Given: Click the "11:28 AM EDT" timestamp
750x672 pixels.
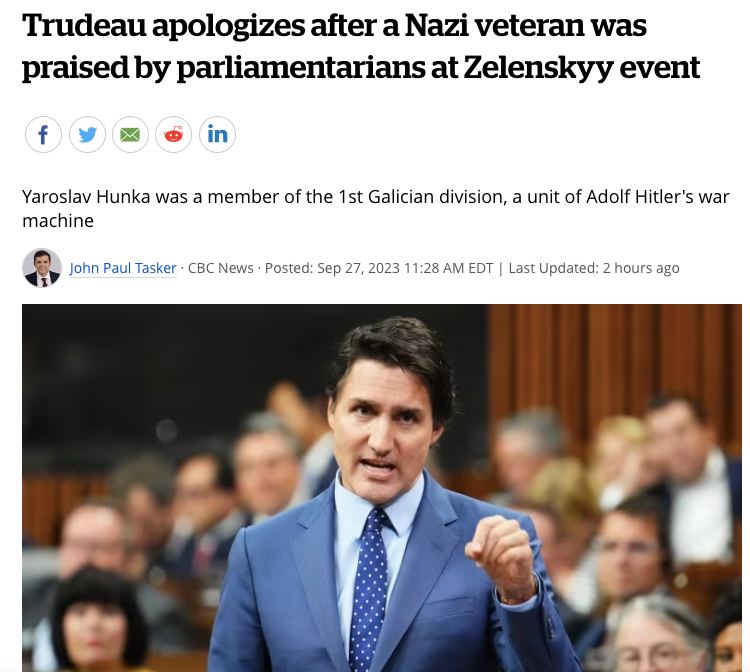Looking at the screenshot, I should pos(448,268).
